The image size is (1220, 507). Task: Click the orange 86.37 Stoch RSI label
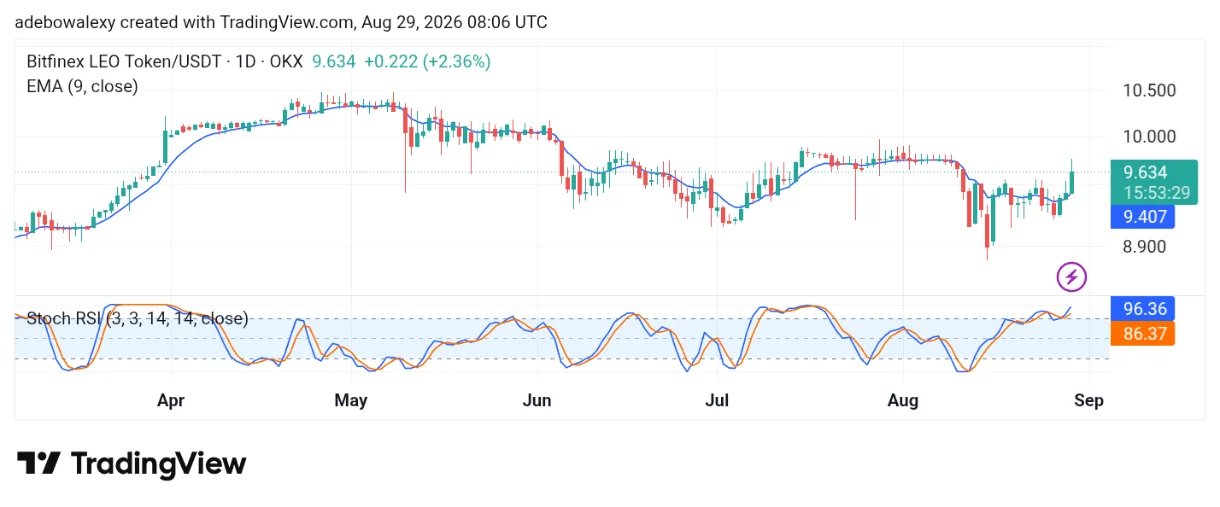(x=1144, y=333)
